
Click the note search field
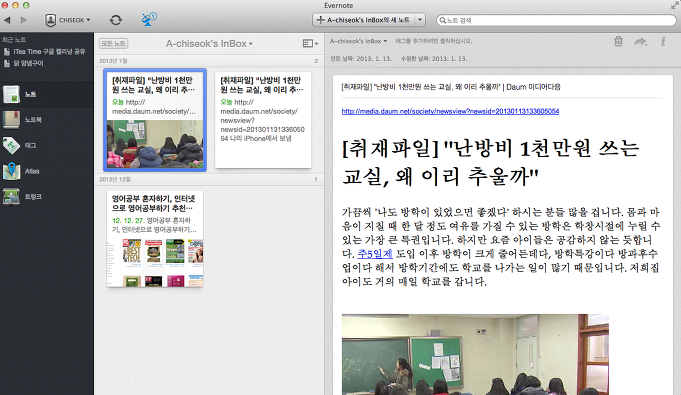click(x=556, y=20)
